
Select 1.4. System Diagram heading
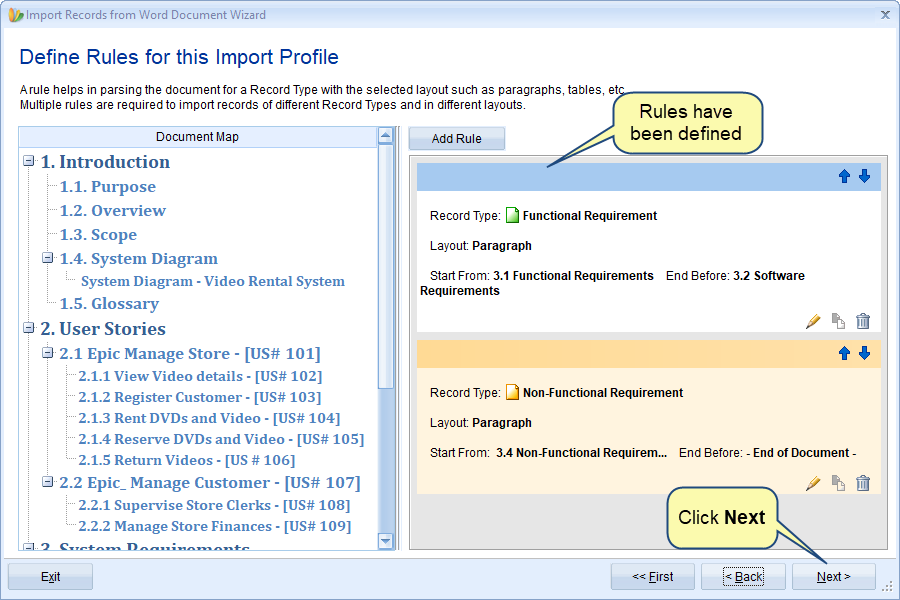pos(138,259)
